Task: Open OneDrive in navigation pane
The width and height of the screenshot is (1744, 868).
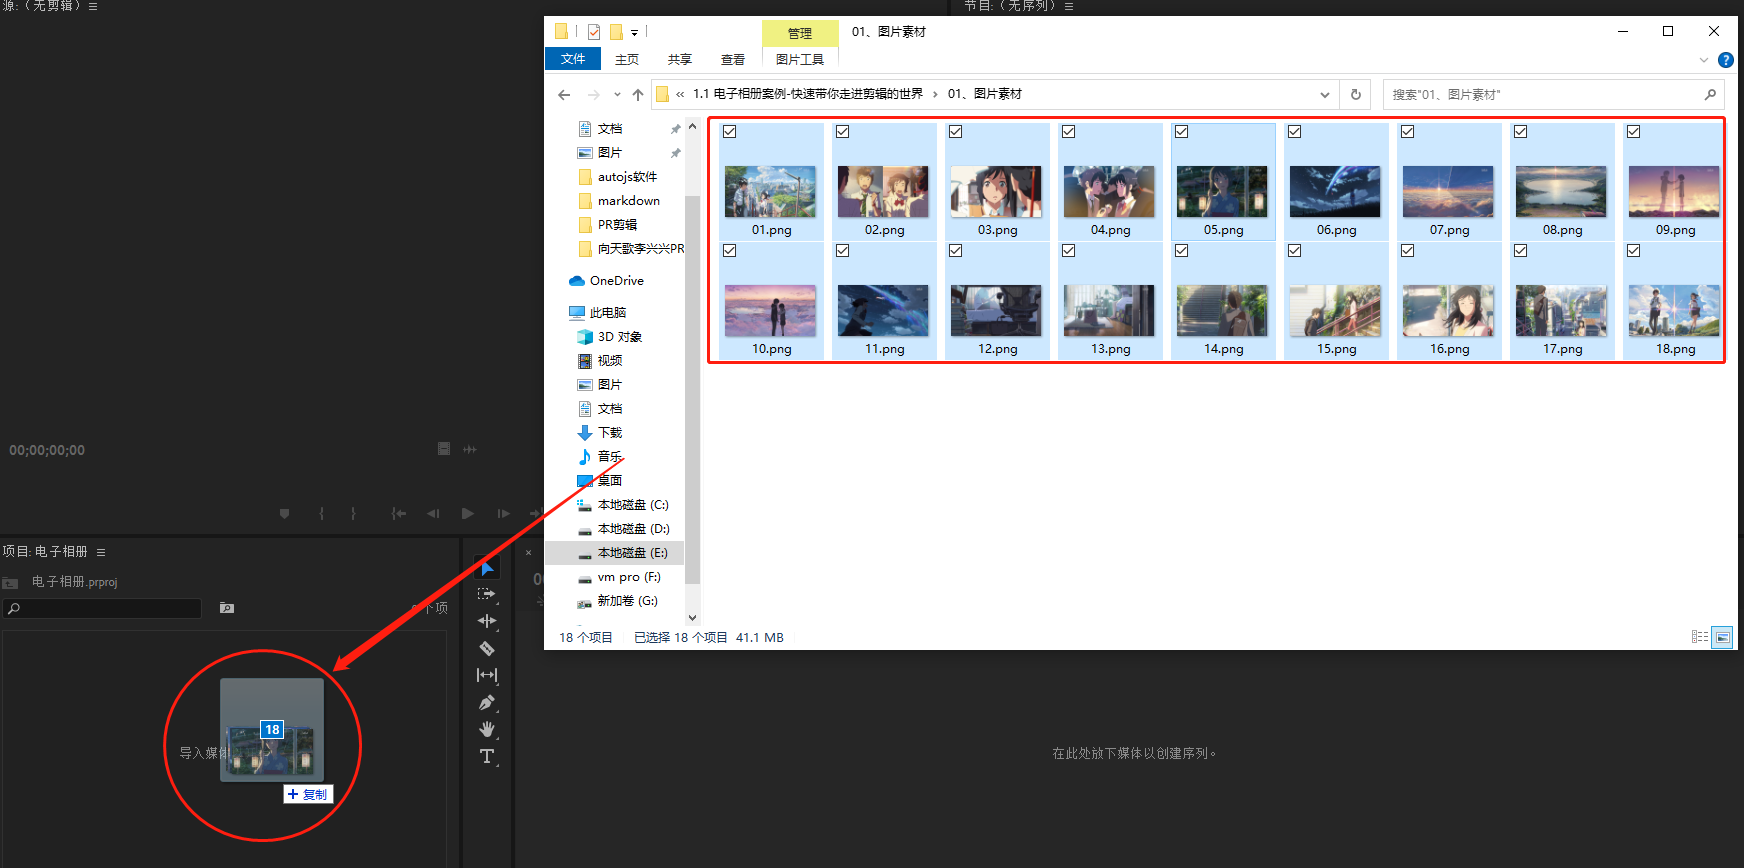Action: [x=606, y=281]
